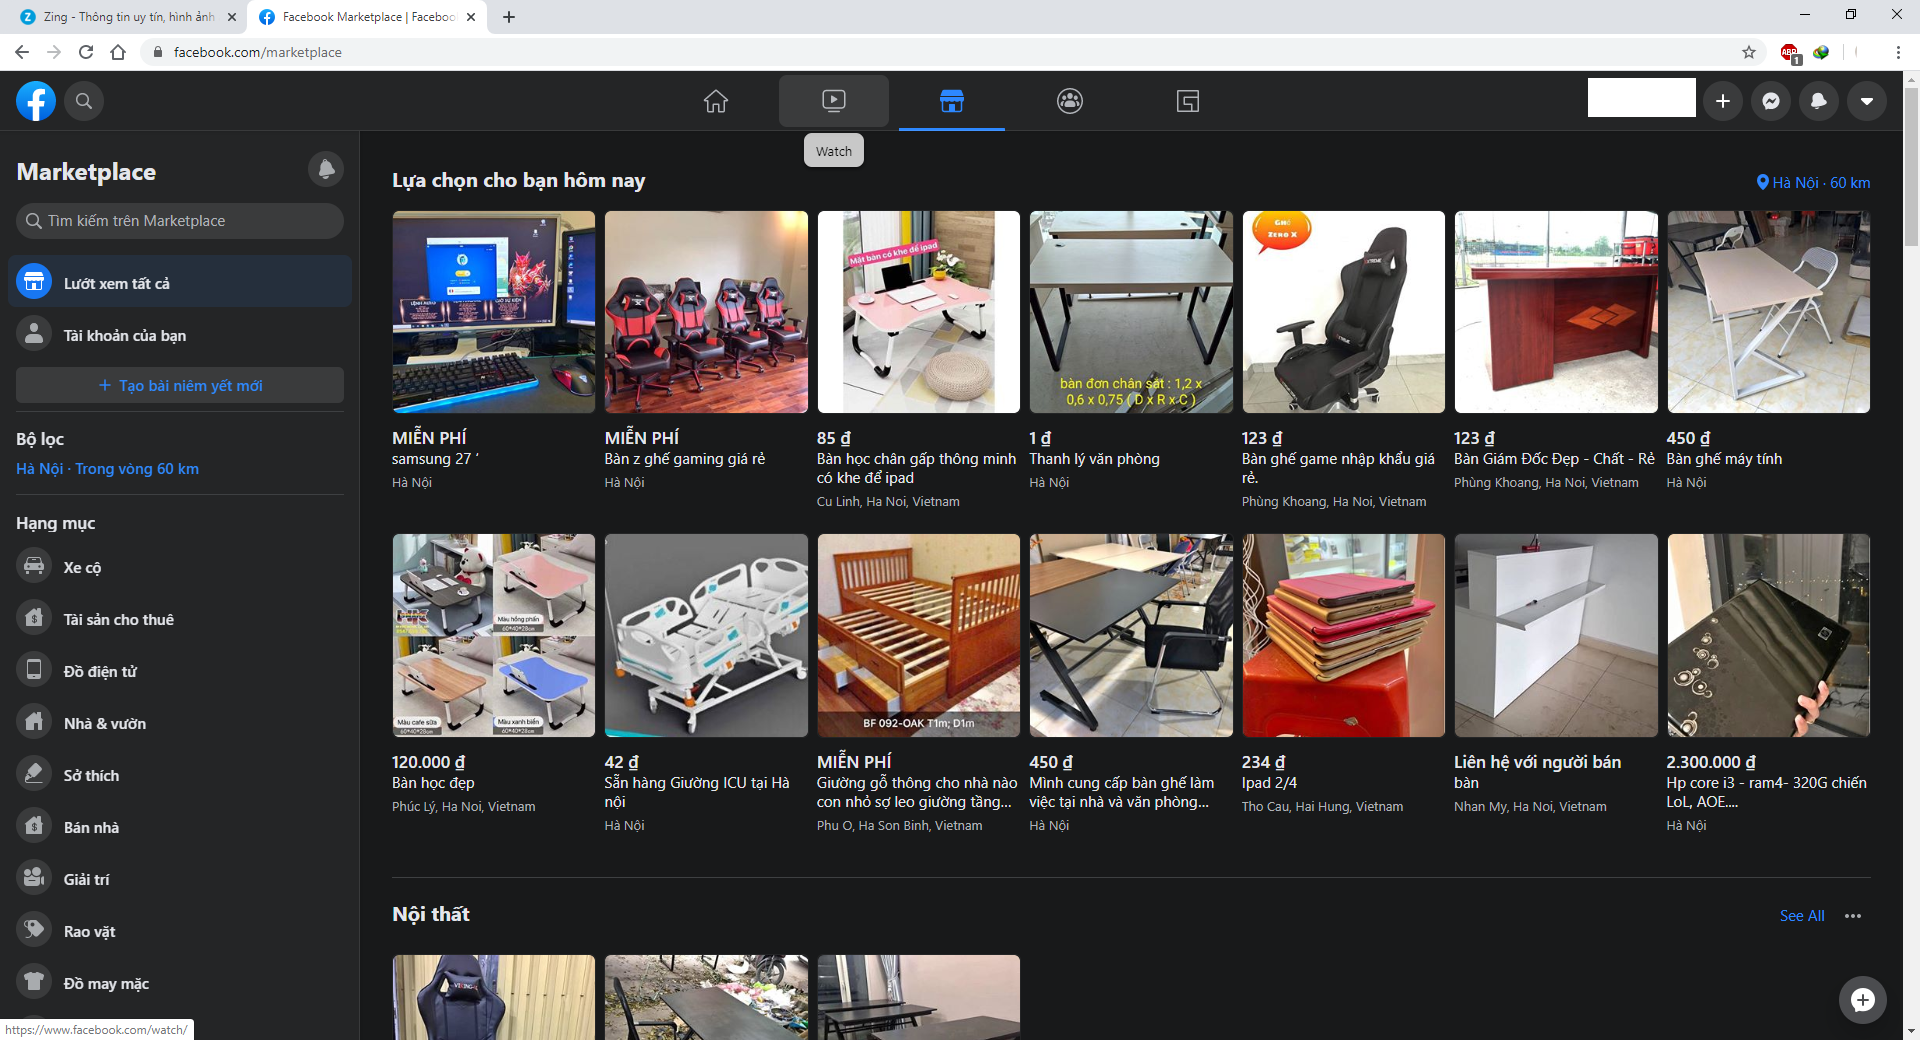Open Thanh lý văn phòng listing

tap(1131, 312)
